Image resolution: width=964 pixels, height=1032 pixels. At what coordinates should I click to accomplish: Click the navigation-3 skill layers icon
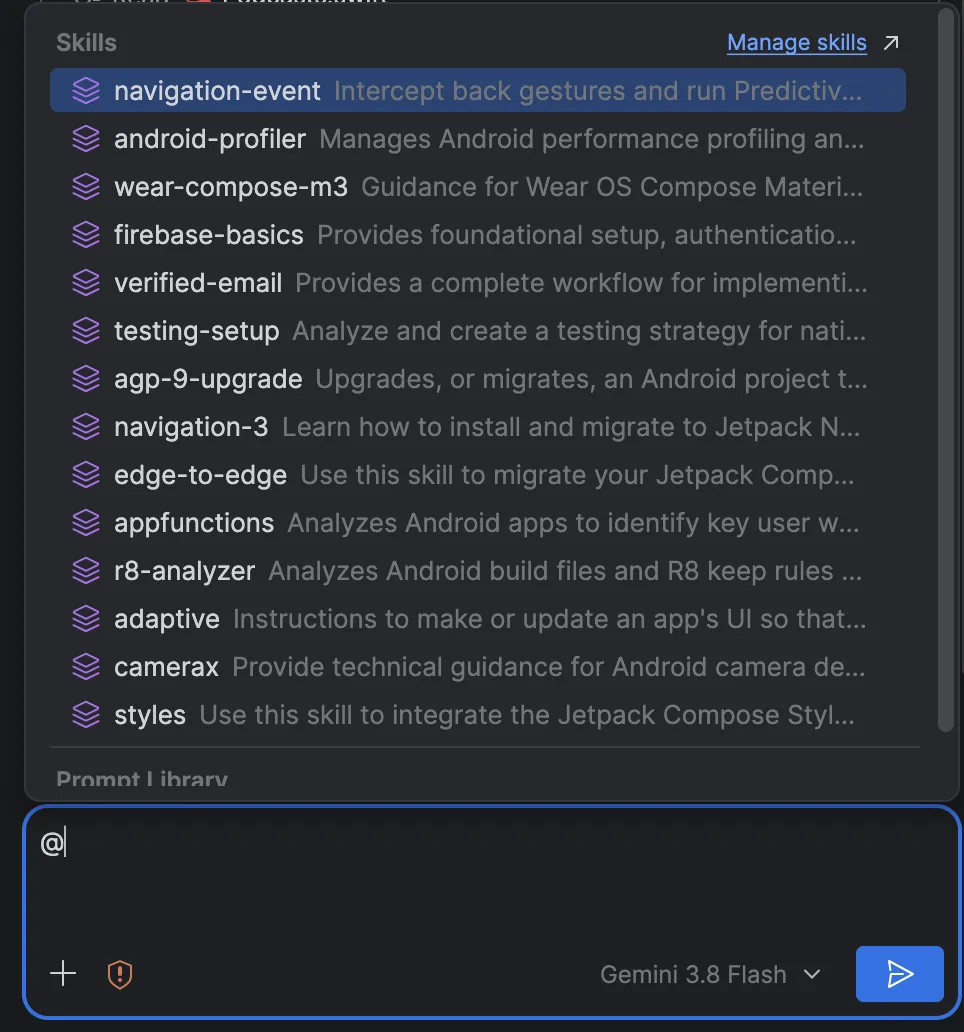[86, 427]
